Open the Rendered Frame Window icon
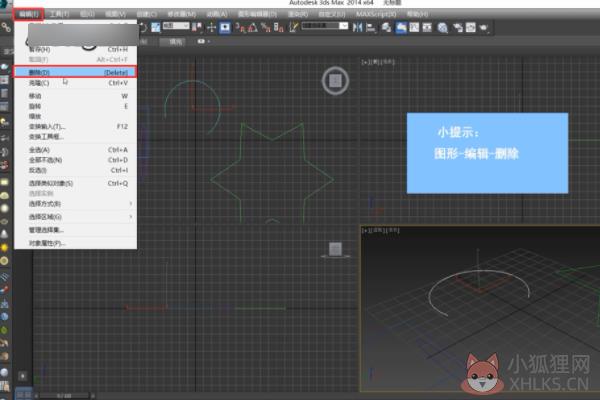The height and width of the screenshot is (400, 600). pyautogui.click(x=471, y=27)
